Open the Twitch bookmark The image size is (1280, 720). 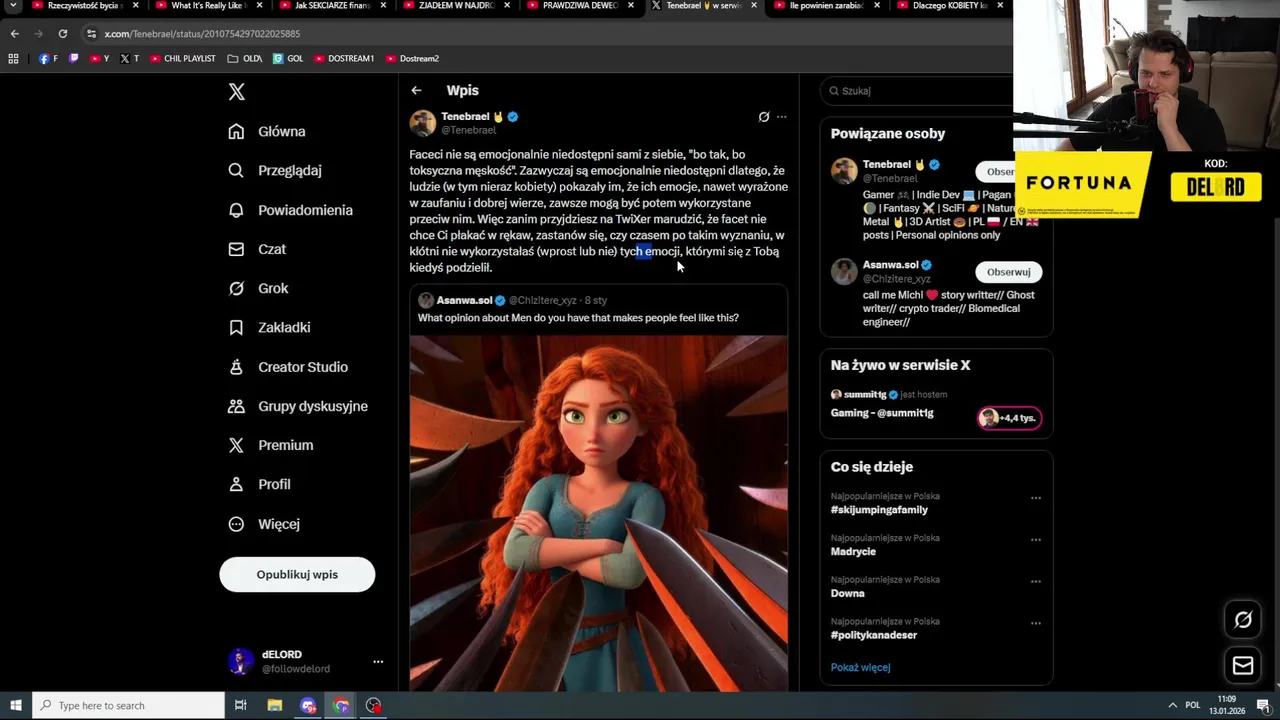pyautogui.click(x=73, y=59)
